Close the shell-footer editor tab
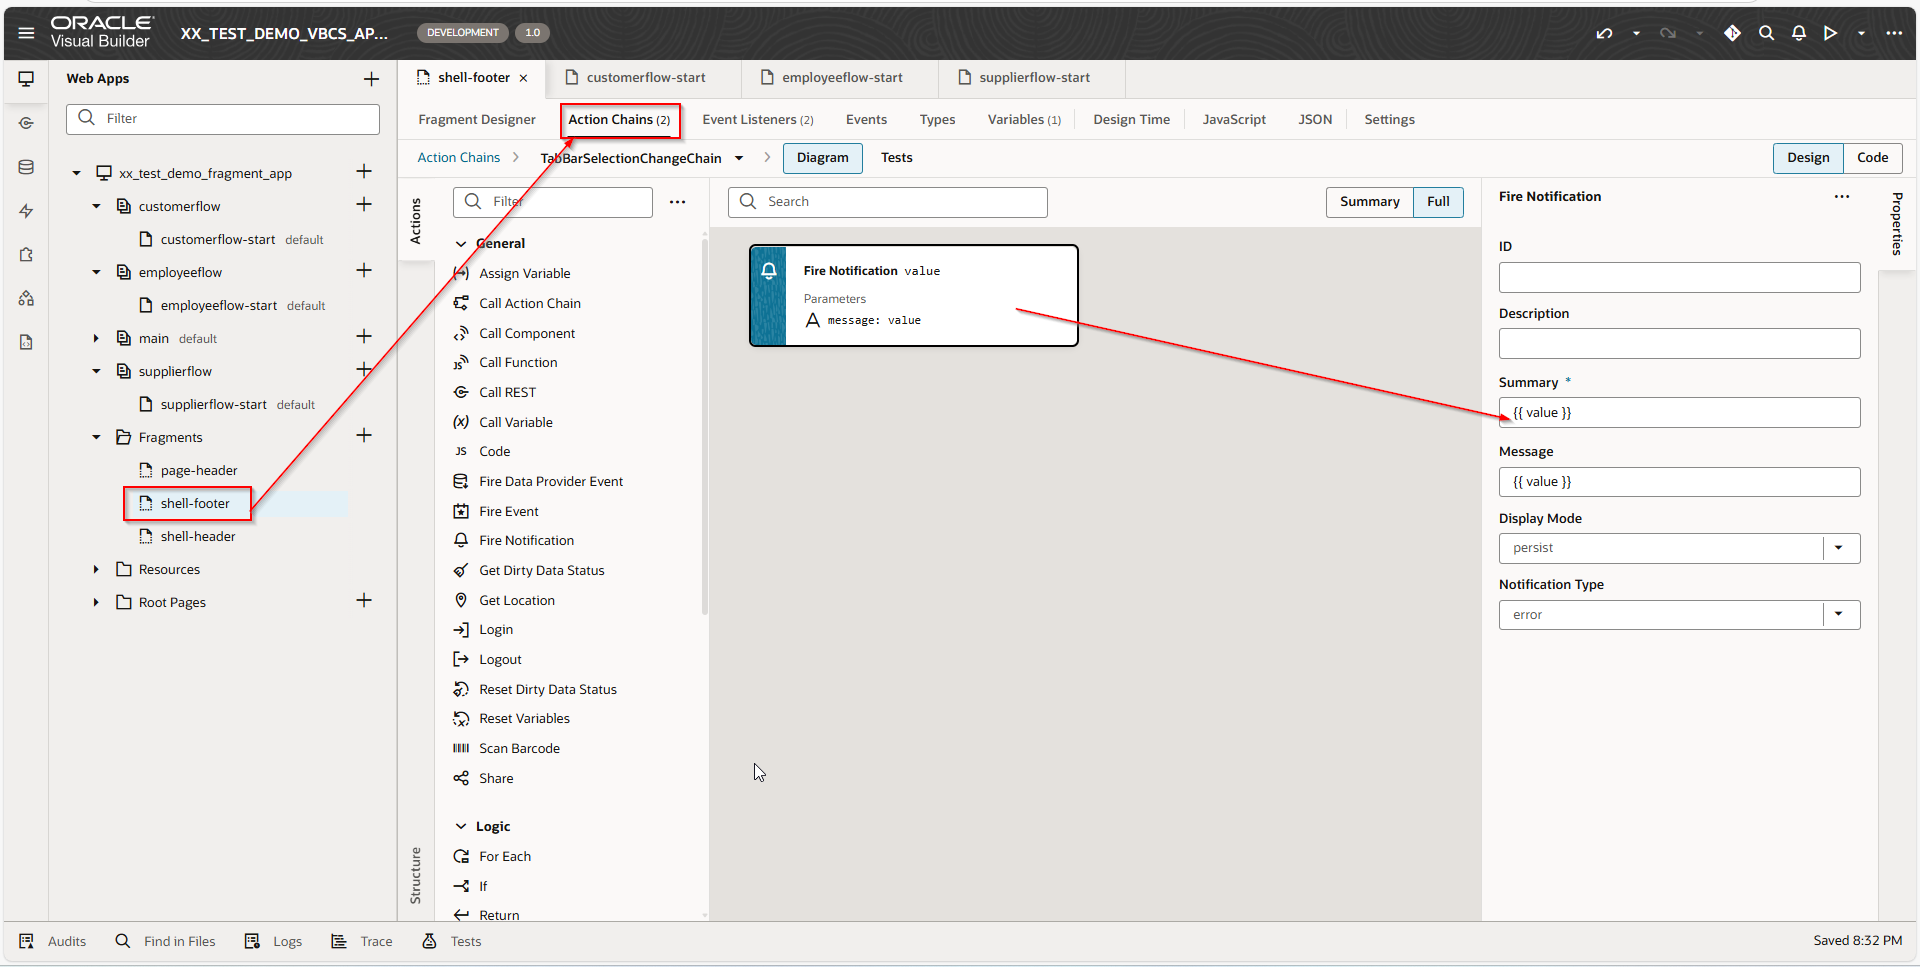The width and height of the screenshot is (1920, 967). coord(523,78)
